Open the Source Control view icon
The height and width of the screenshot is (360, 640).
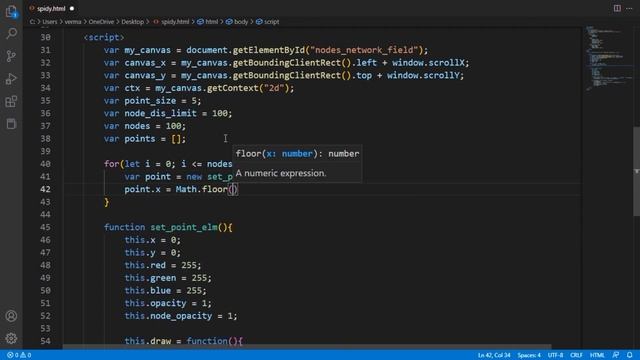click(11, 56)
